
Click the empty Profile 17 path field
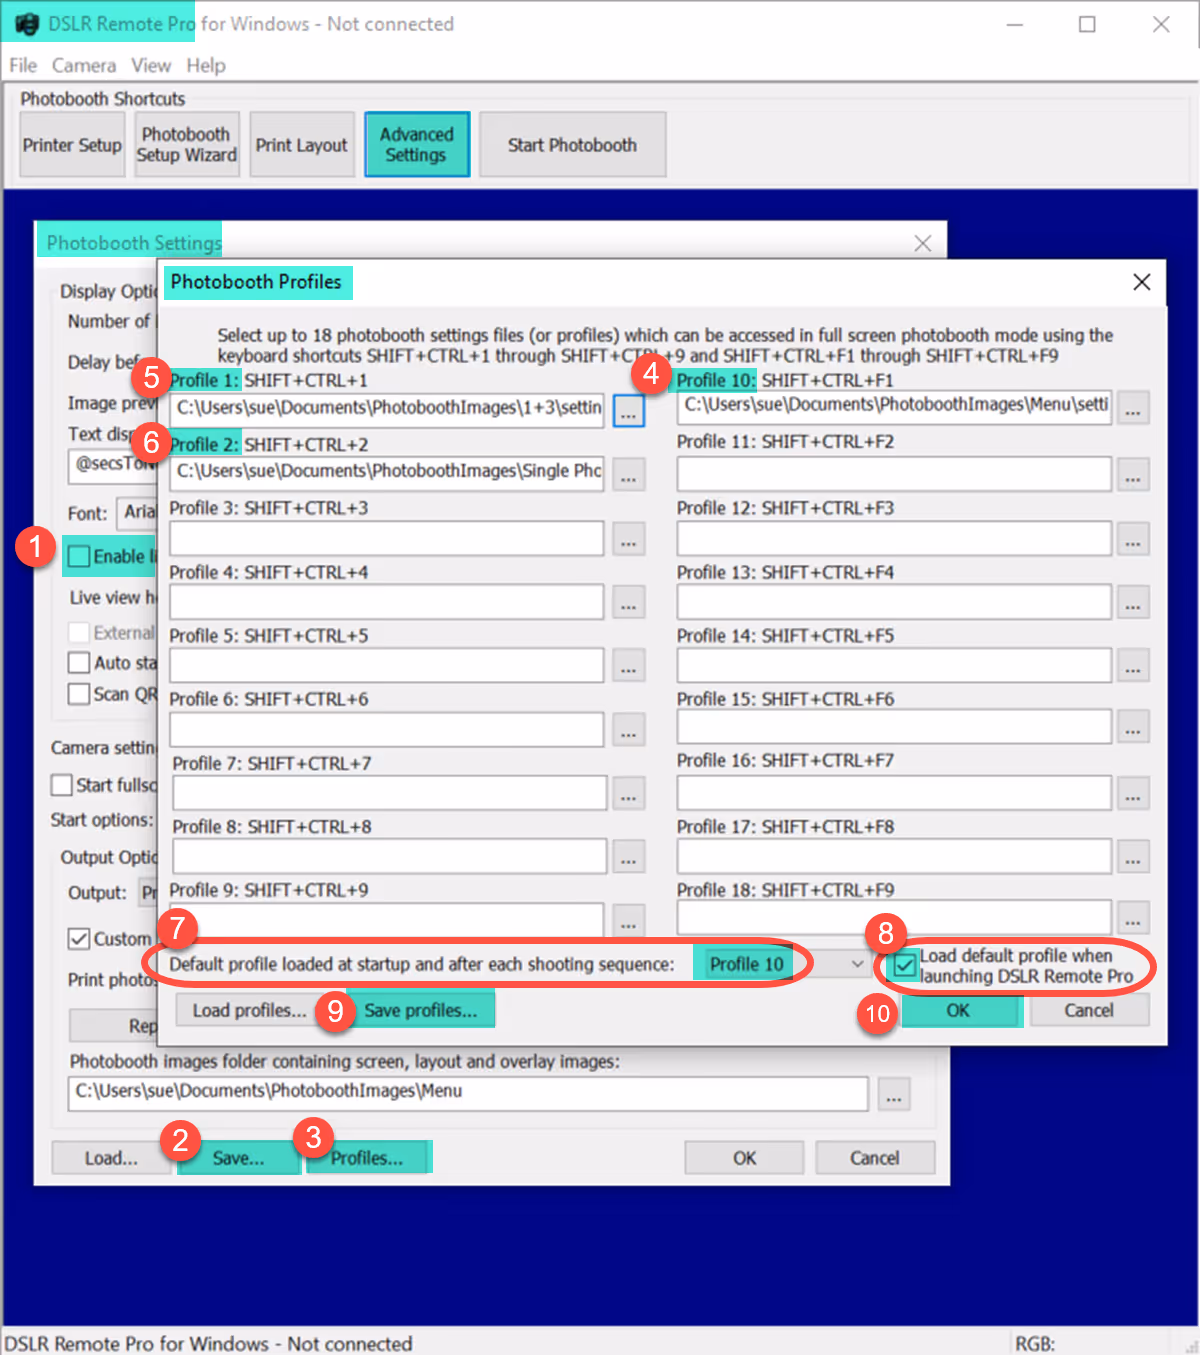pos(894,856)
